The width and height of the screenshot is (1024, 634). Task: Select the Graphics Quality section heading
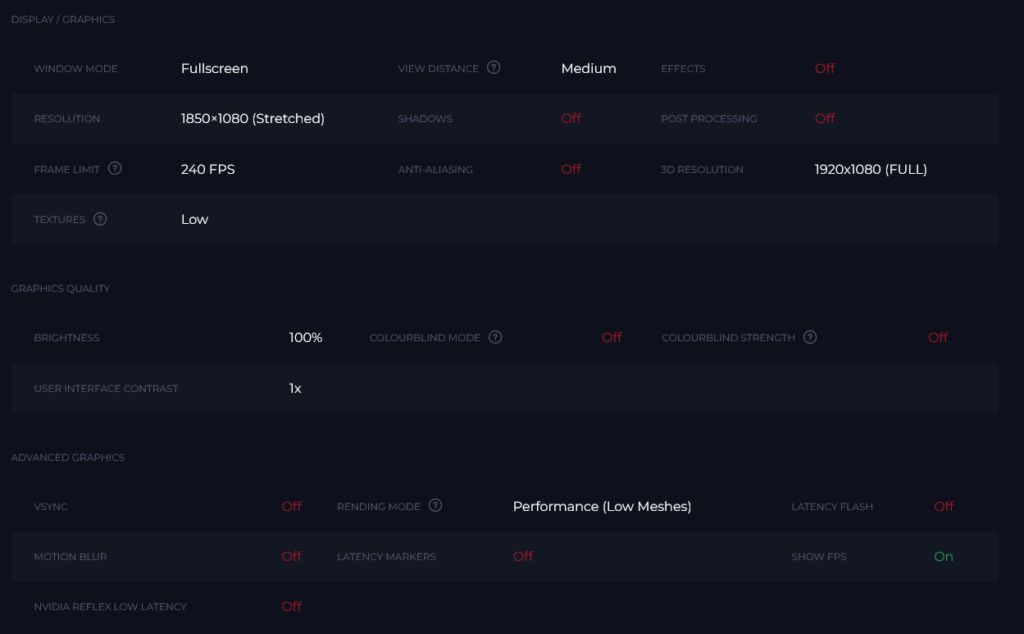60,289
